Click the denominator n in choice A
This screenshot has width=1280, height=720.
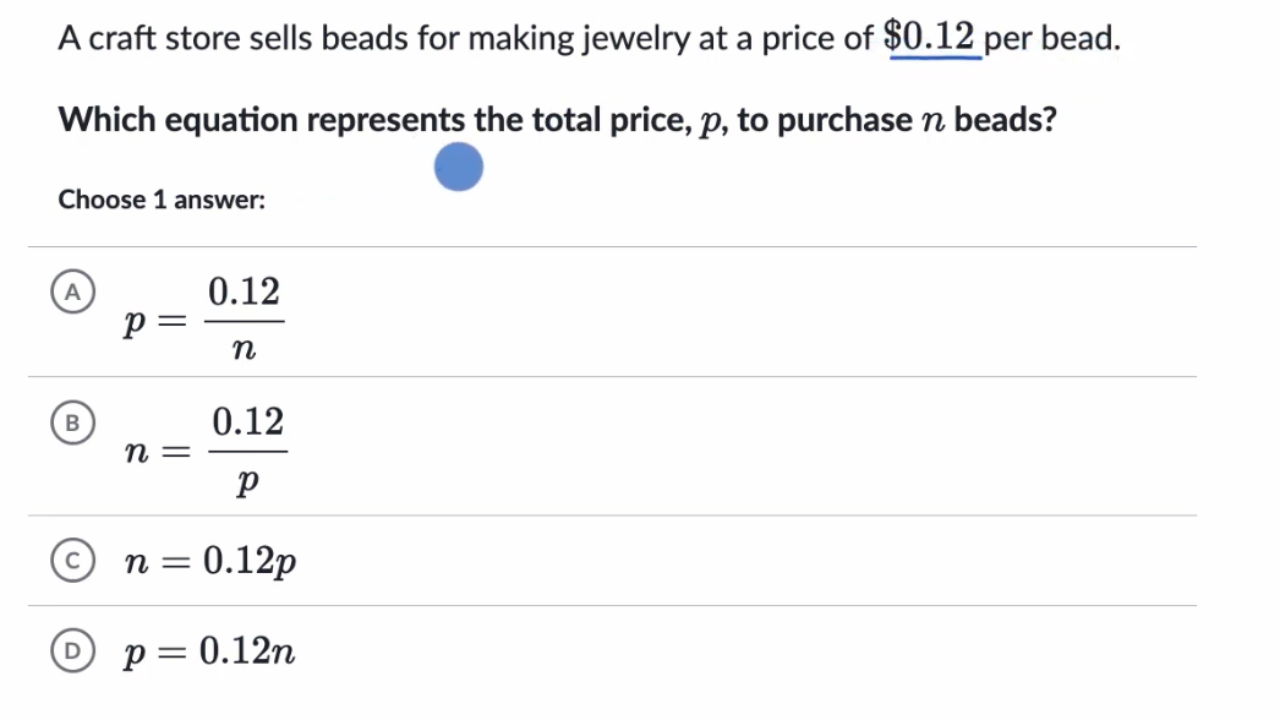[244, 349]
